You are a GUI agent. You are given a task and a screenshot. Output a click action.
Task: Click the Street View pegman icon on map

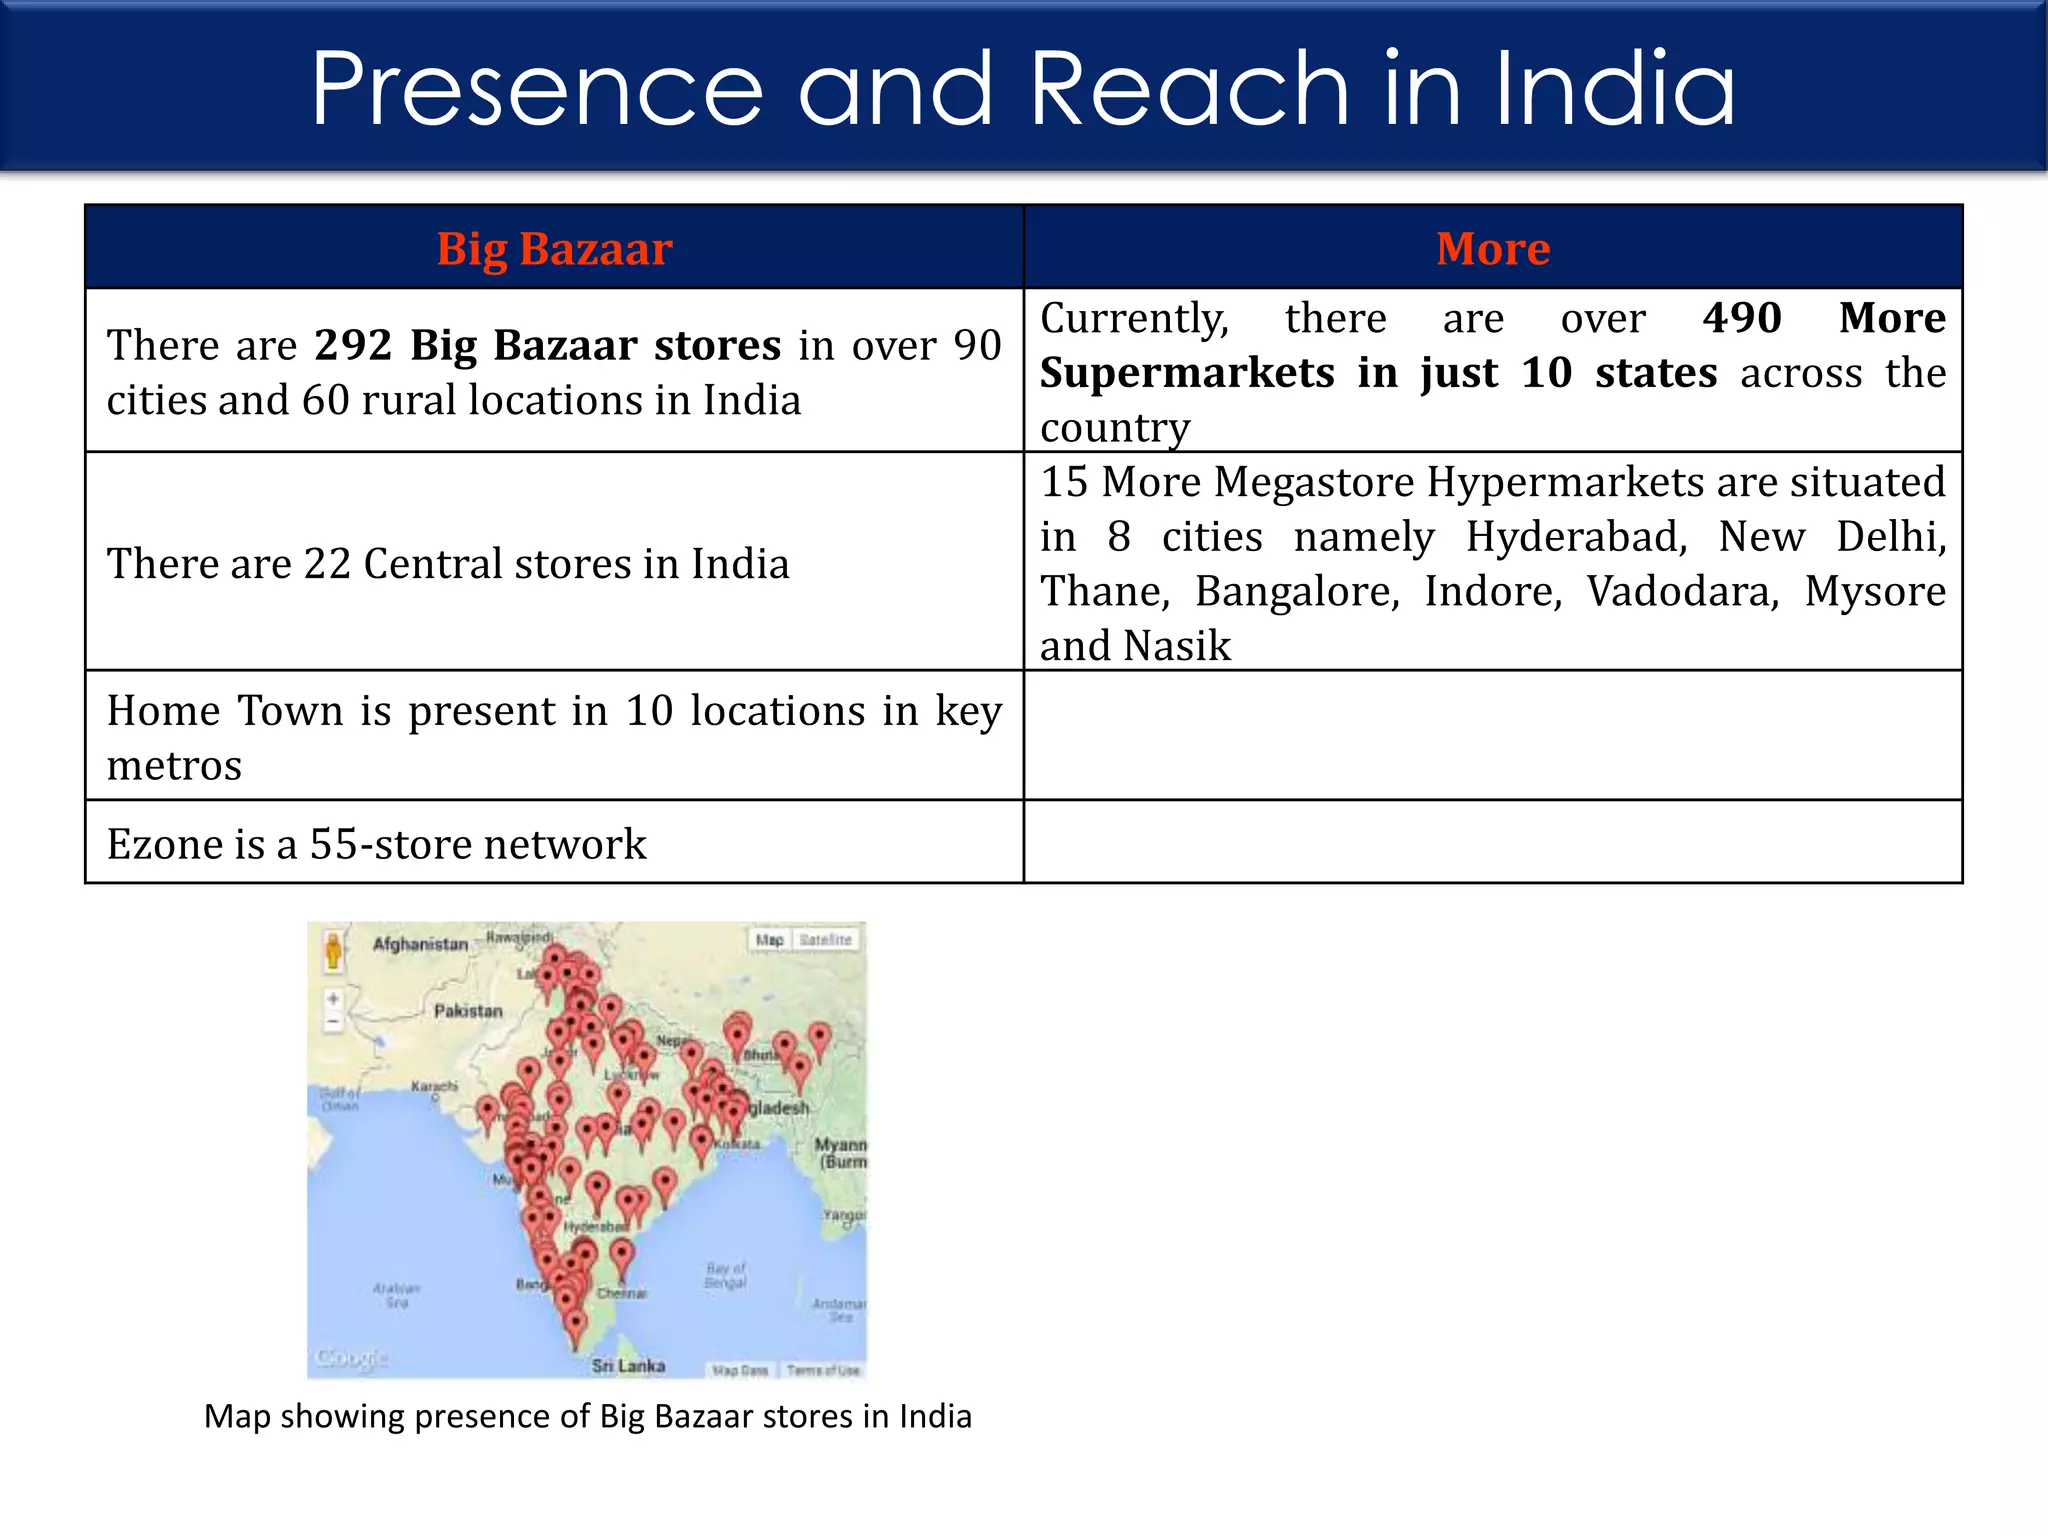(333, 950)
